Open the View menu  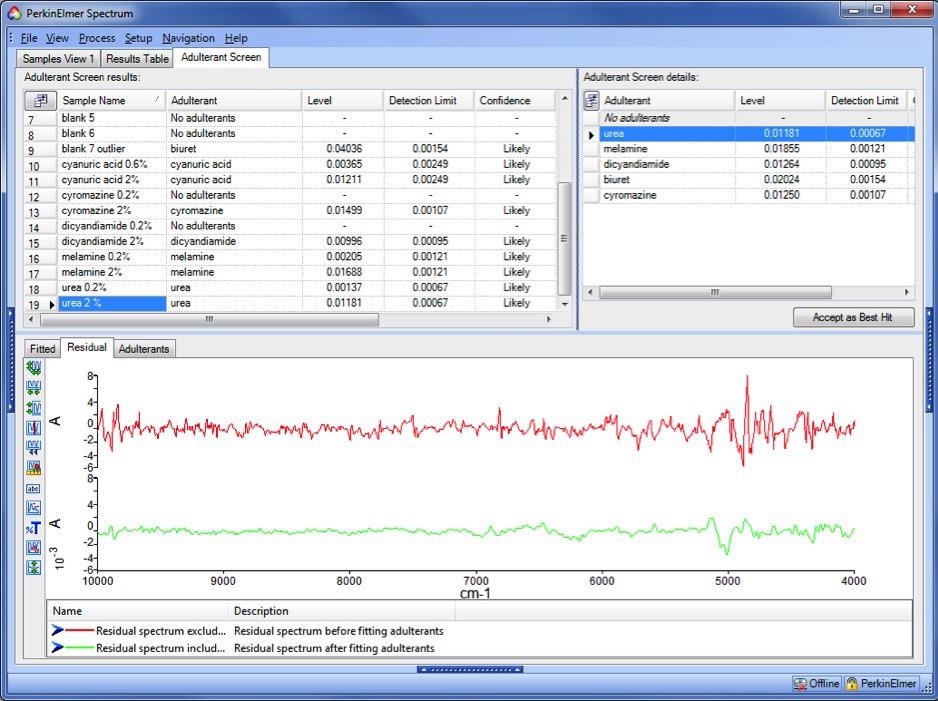click(x=57, y=38)
